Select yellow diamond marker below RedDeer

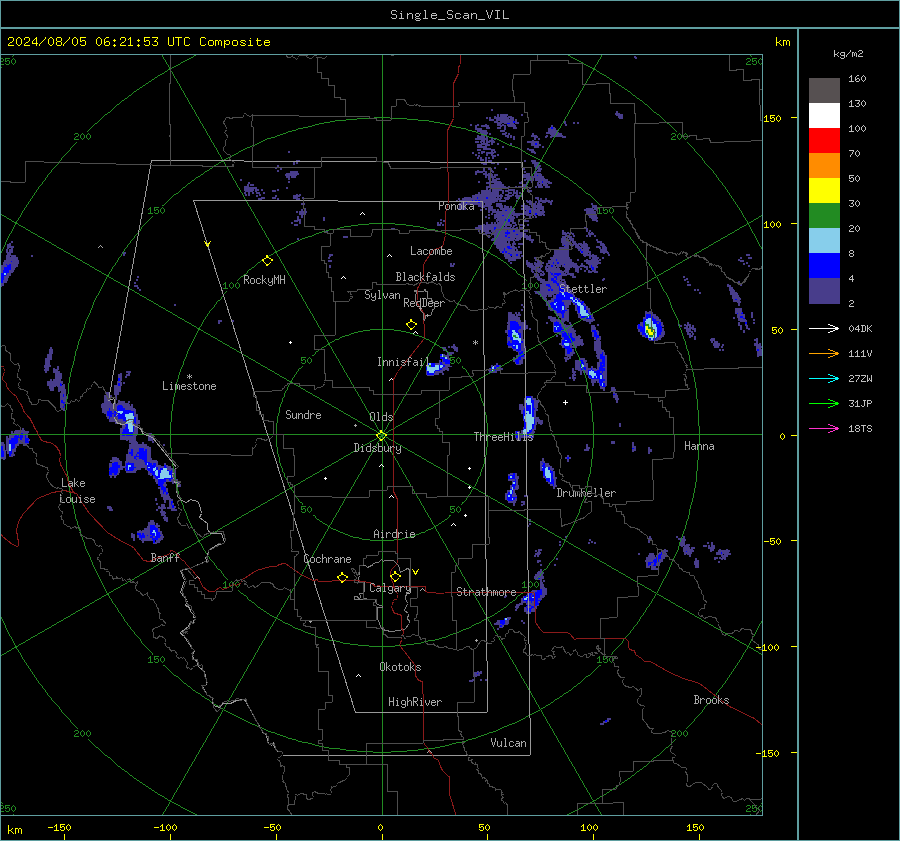click(x=411, y=325)
